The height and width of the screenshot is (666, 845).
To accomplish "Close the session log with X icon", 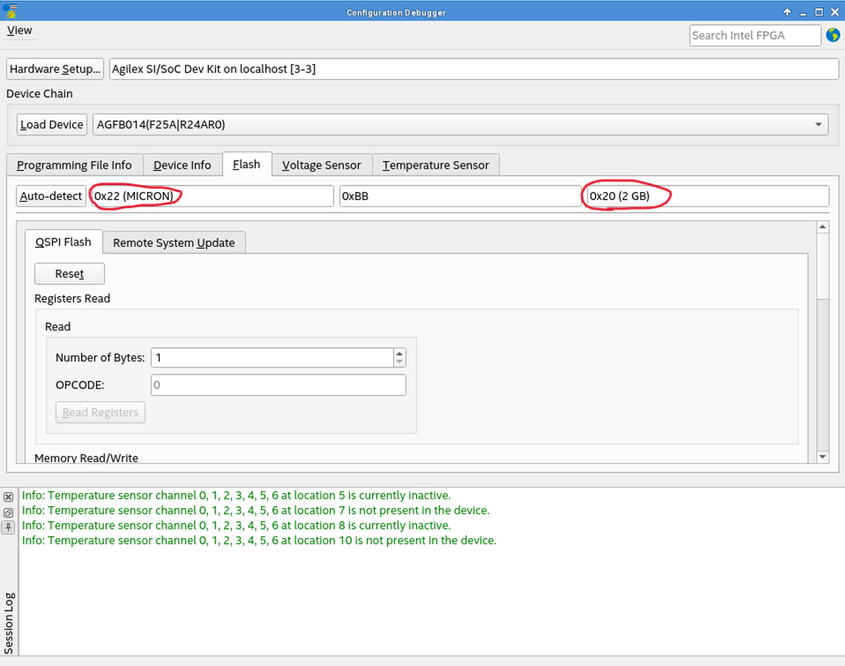I will point(9,497).
